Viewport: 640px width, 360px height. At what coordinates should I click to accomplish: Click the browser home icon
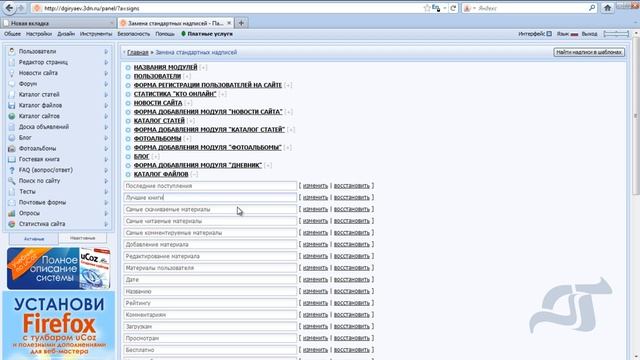[x=607, y=8]
